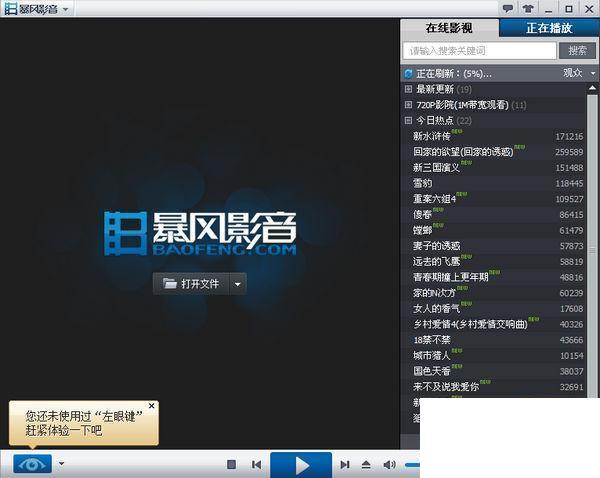Click the playlist scrollbar up arrow
Screen dimensions: 600x478
pyautogui.click(x=592, y=88)
